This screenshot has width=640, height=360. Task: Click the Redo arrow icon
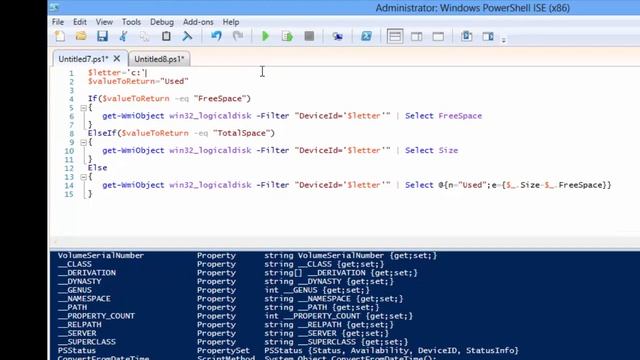[238, 36]
